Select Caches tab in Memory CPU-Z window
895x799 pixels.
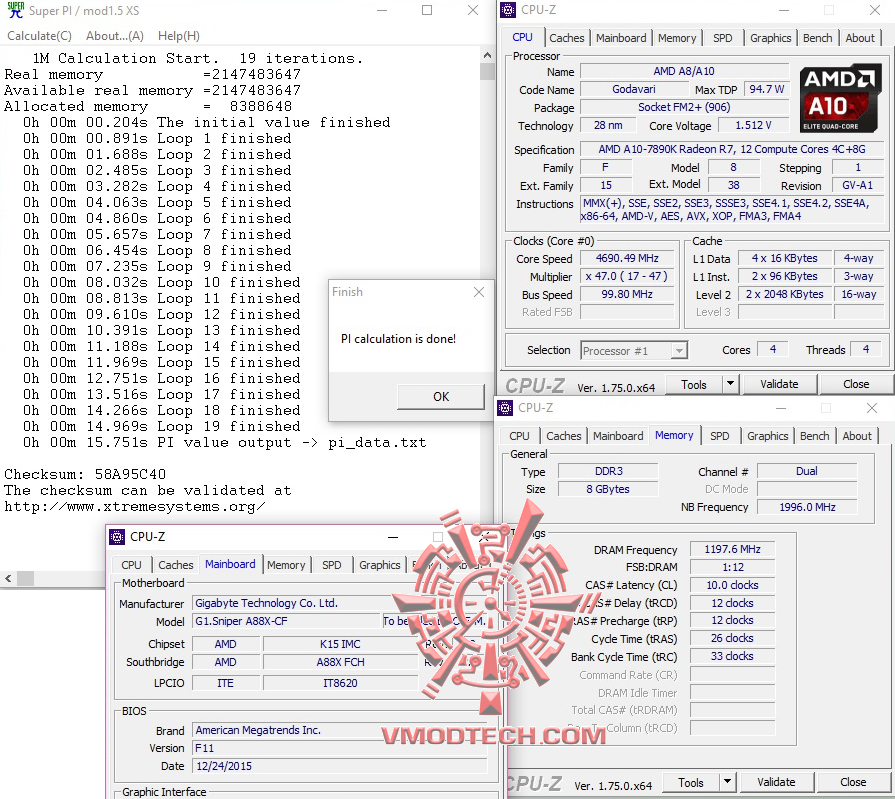click(563, 436)
